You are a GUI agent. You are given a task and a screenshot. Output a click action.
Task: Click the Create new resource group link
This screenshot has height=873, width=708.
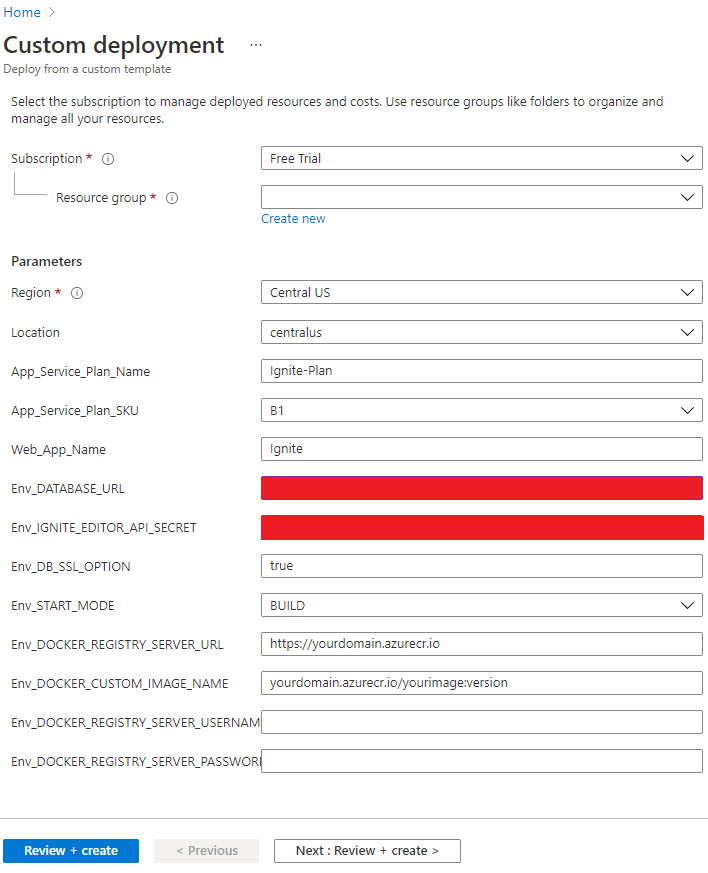click(293, 219)
